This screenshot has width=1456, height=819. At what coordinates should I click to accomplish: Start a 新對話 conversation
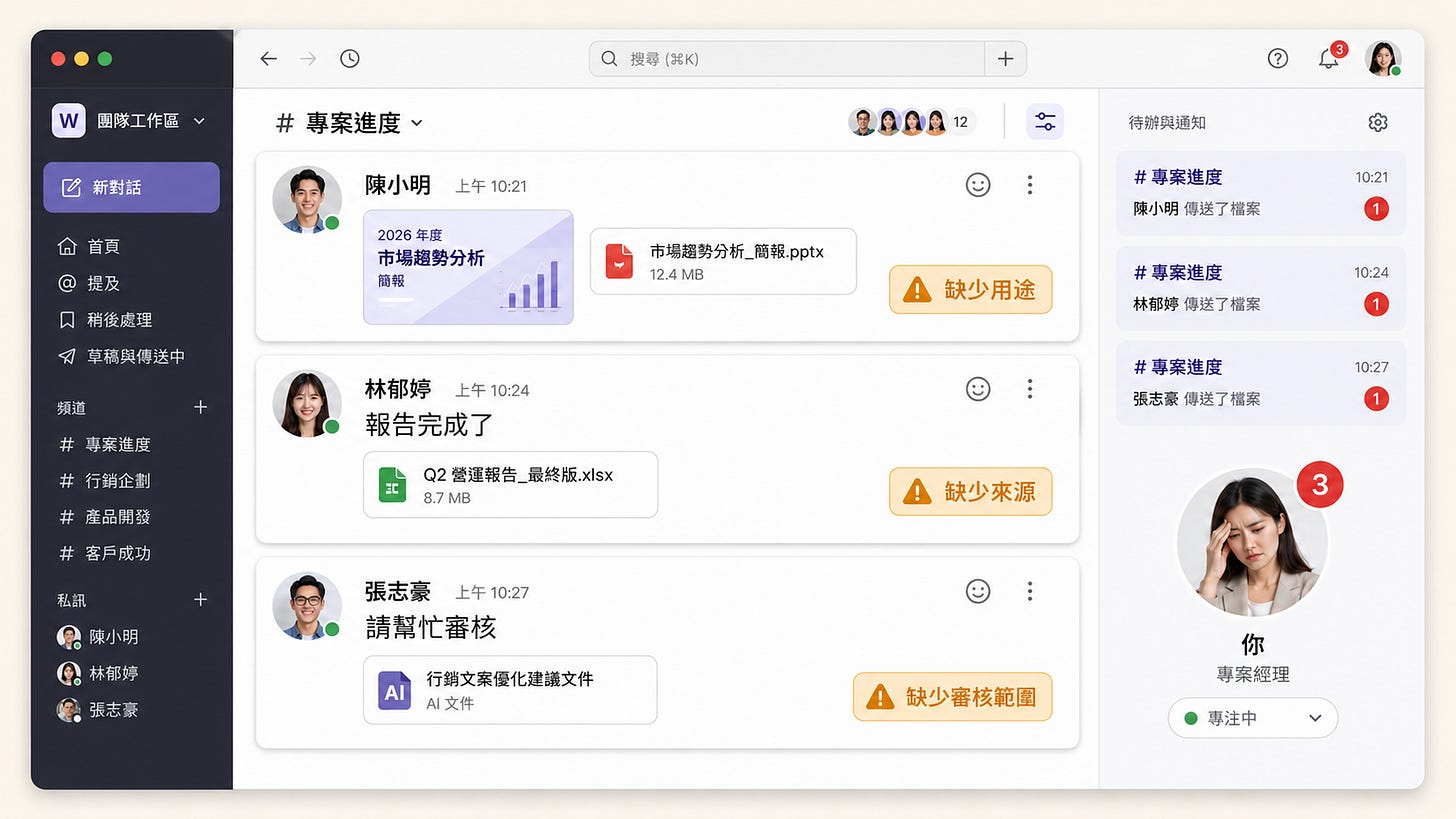pos(131,187)
